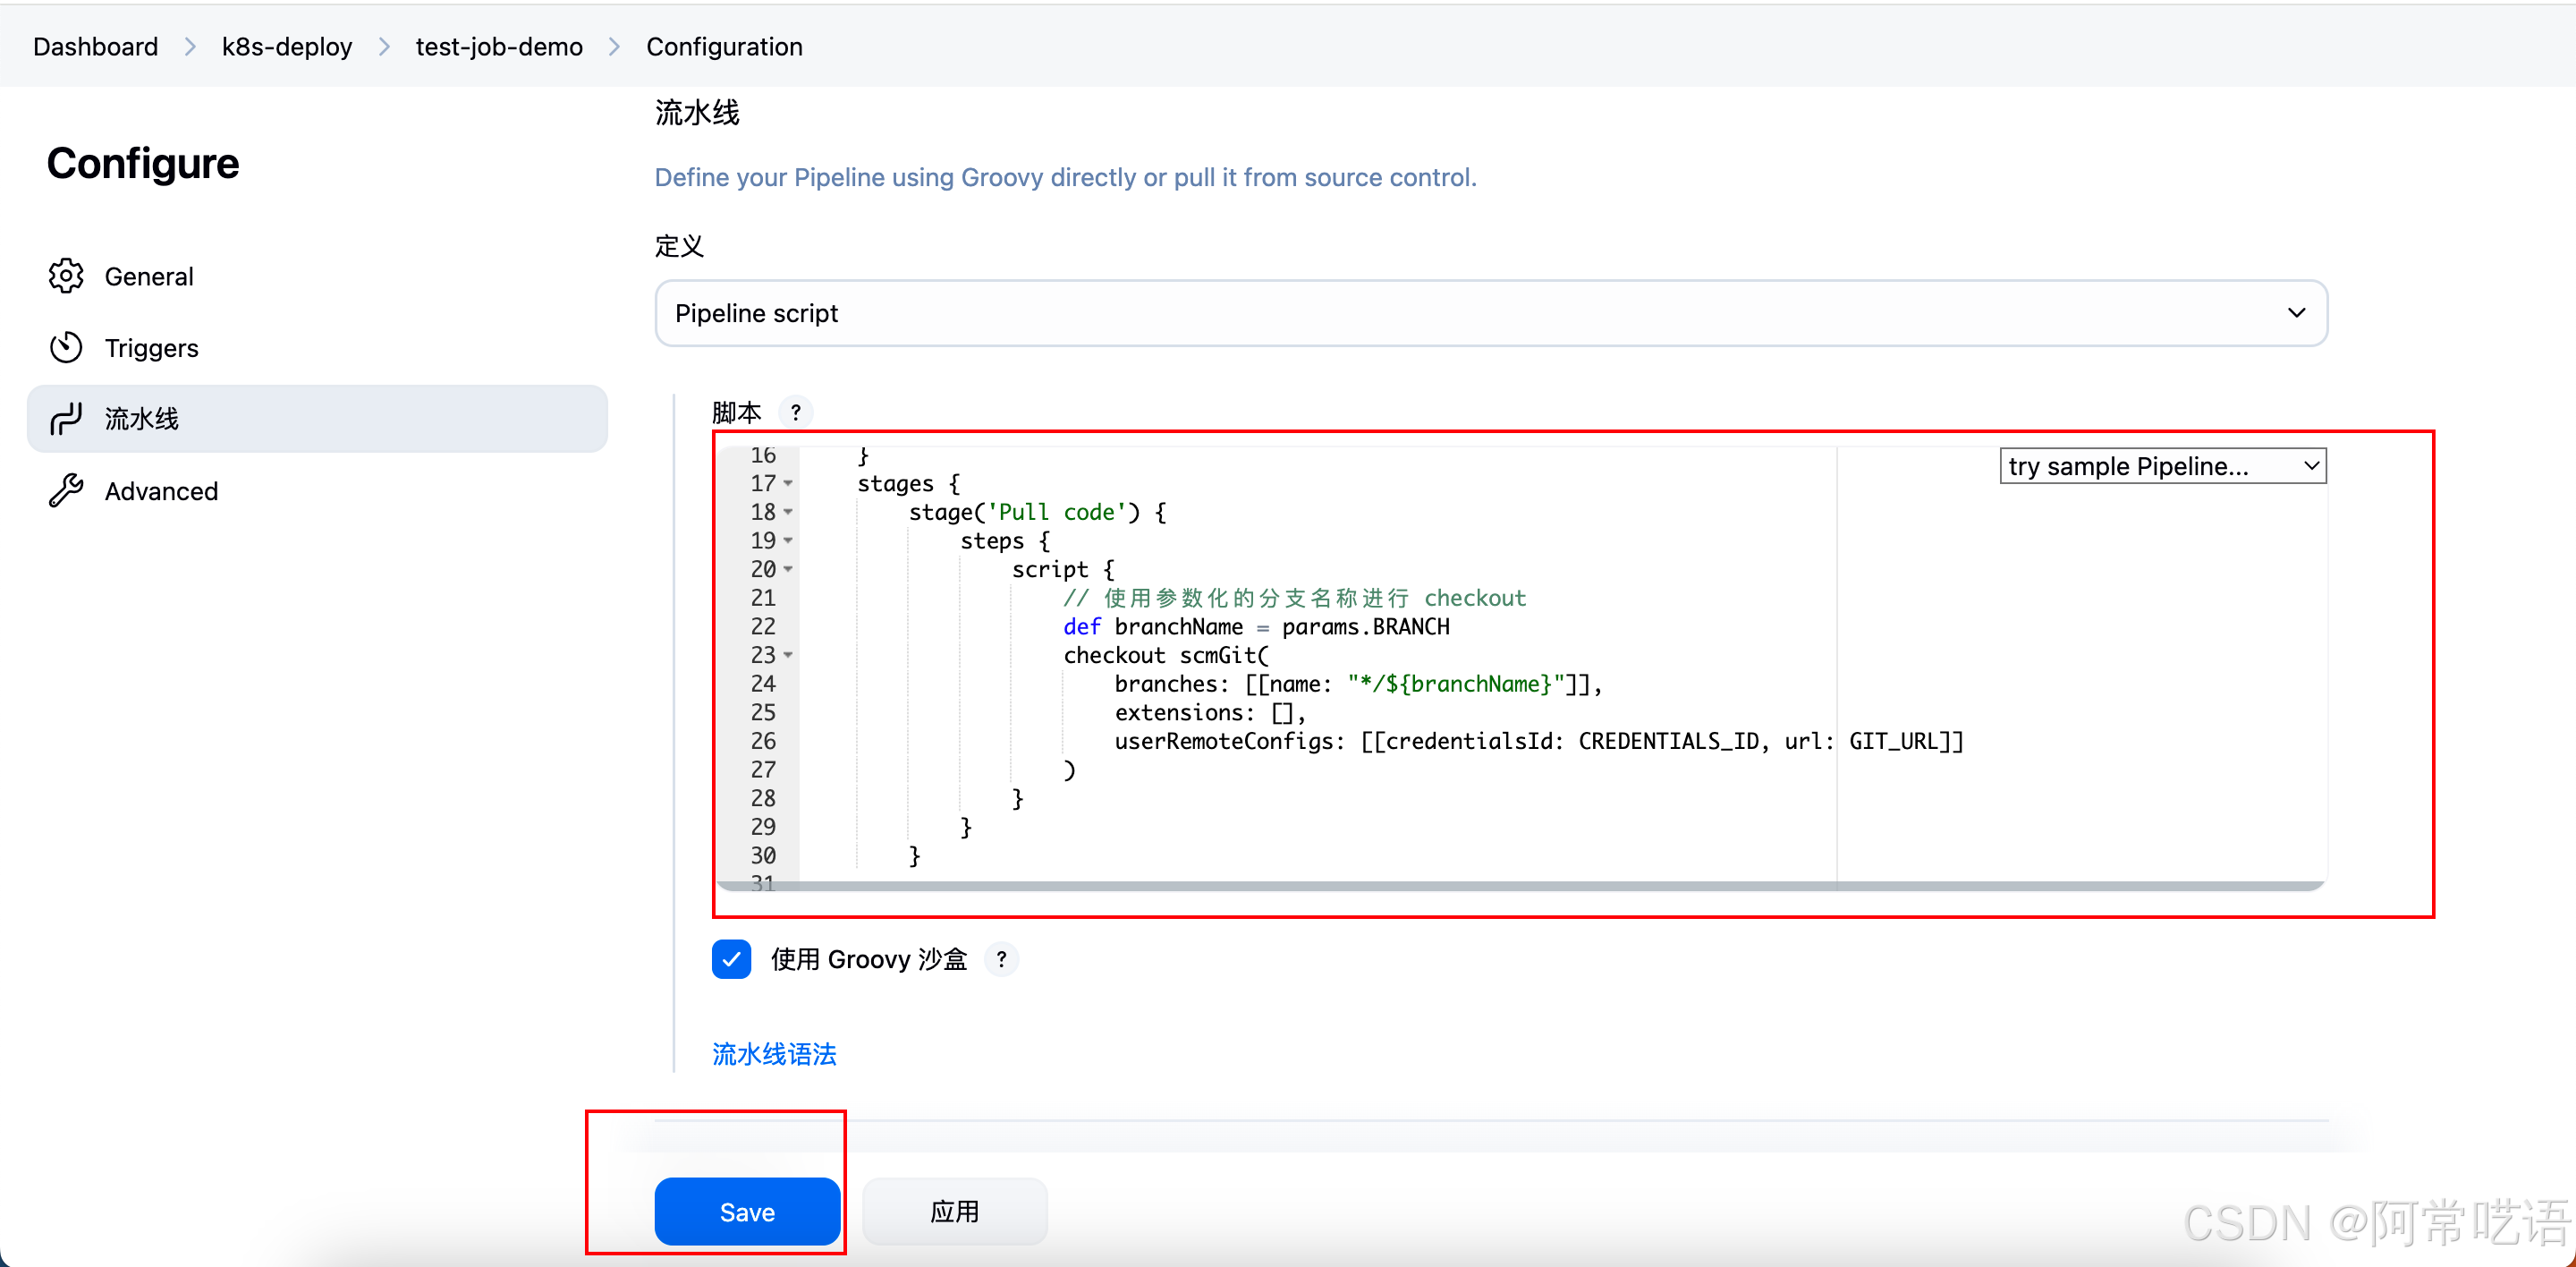2576x1267 pixels.
Task: Click the Advanced wrench icon
Action: [66, 491]
